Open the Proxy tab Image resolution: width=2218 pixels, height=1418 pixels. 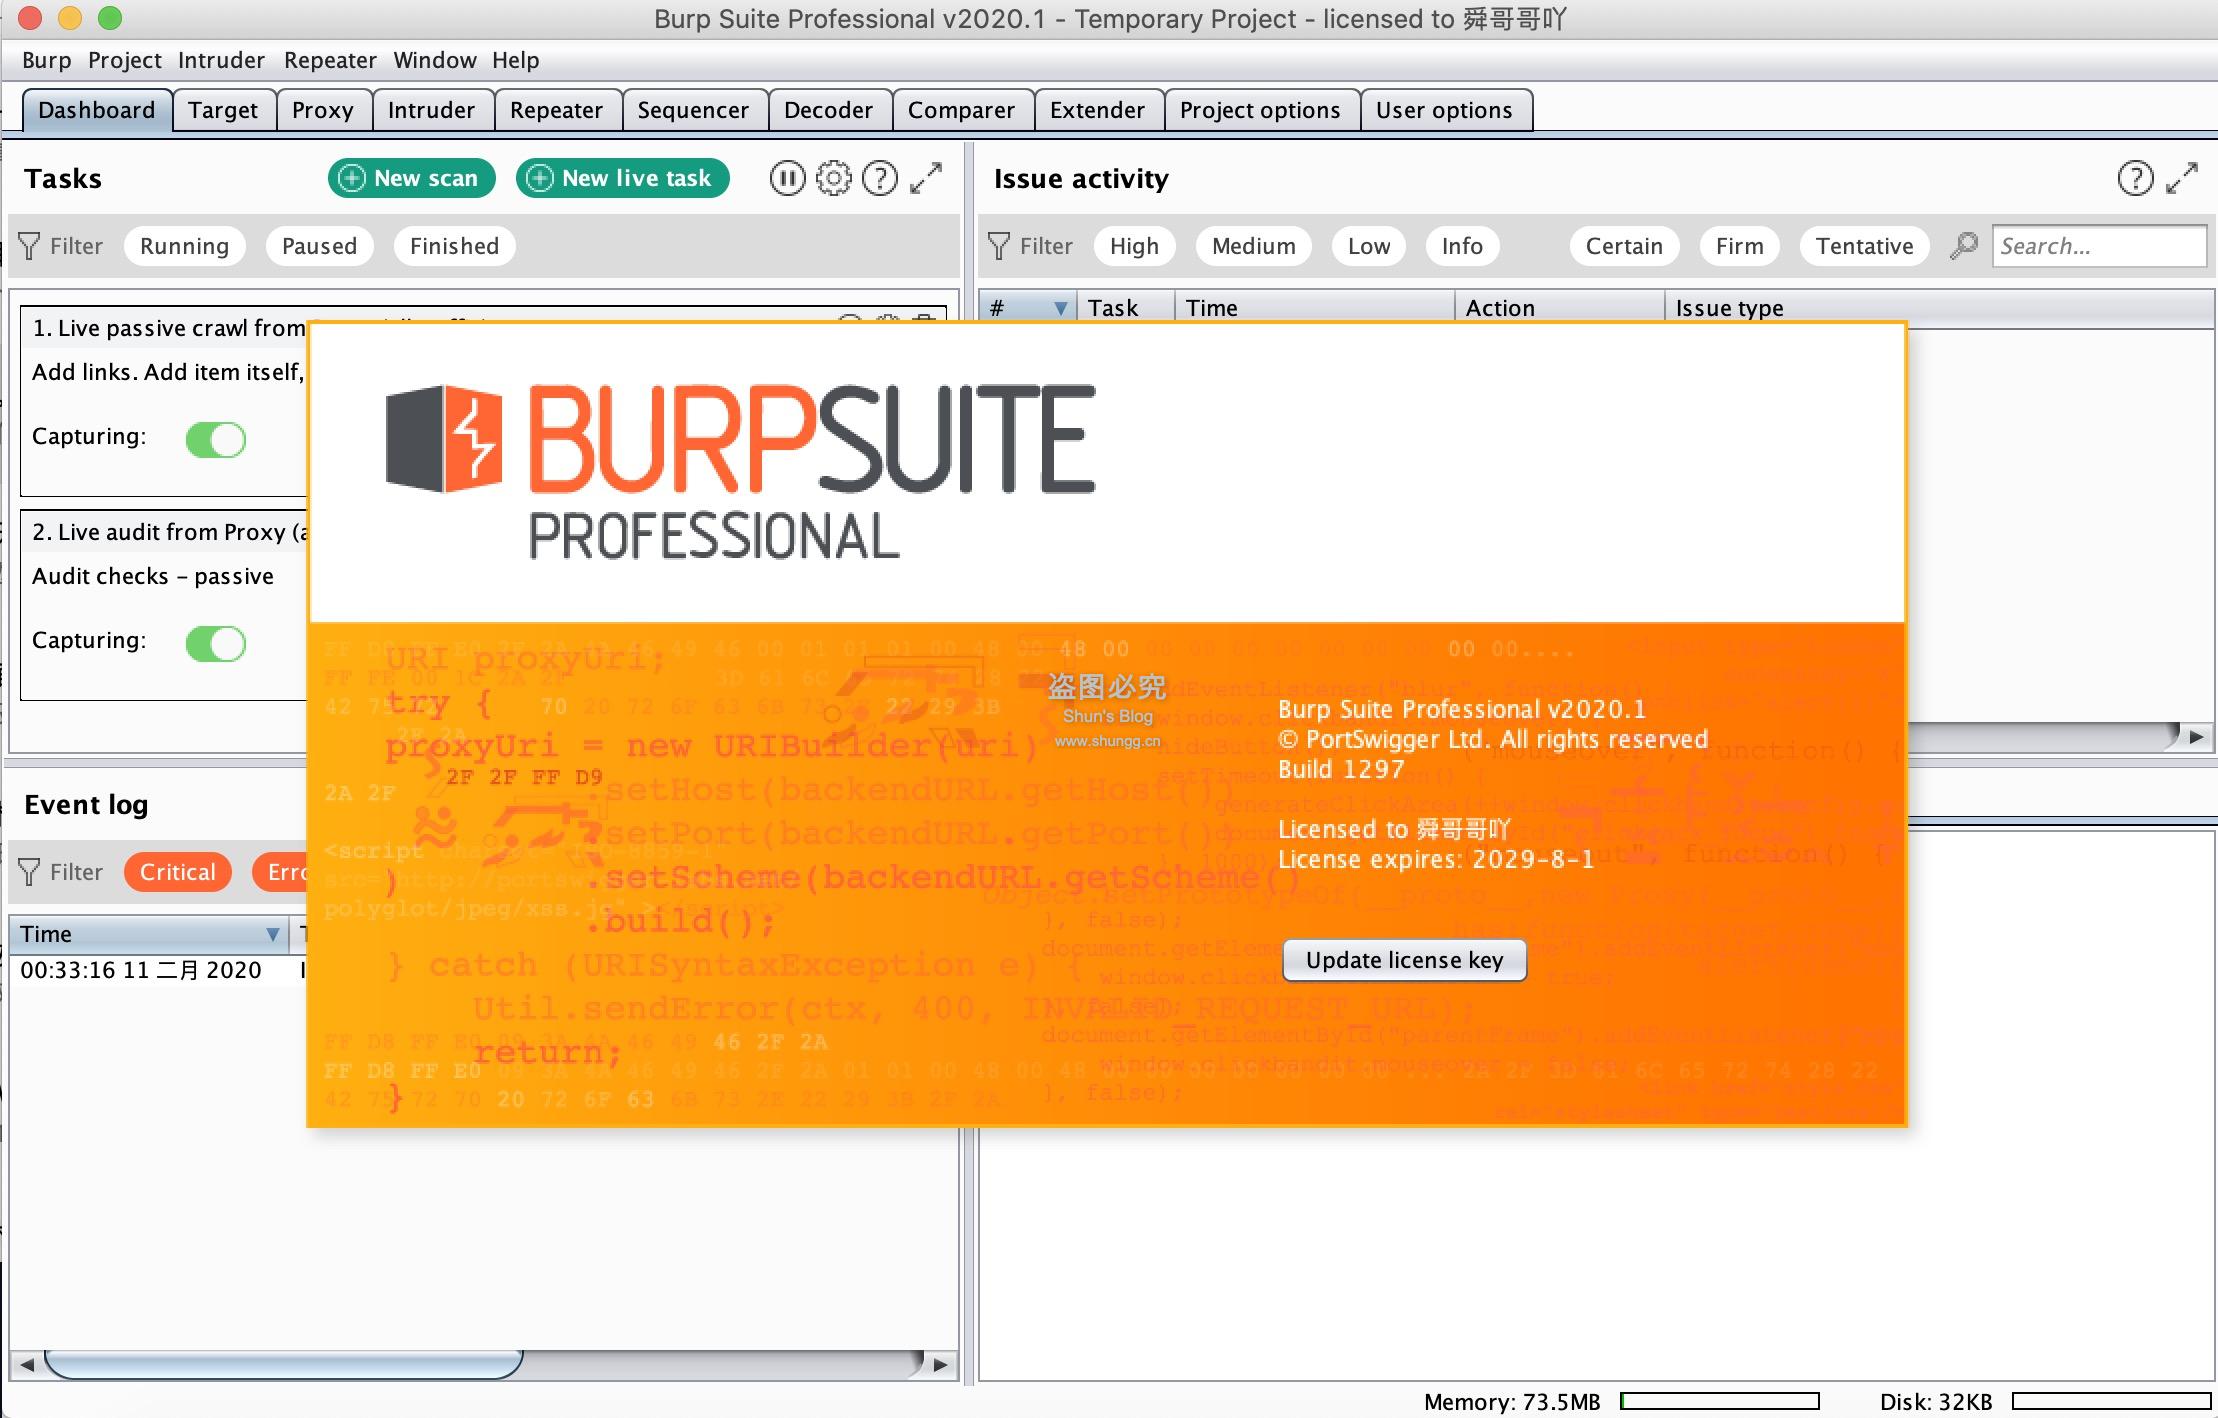322,110
